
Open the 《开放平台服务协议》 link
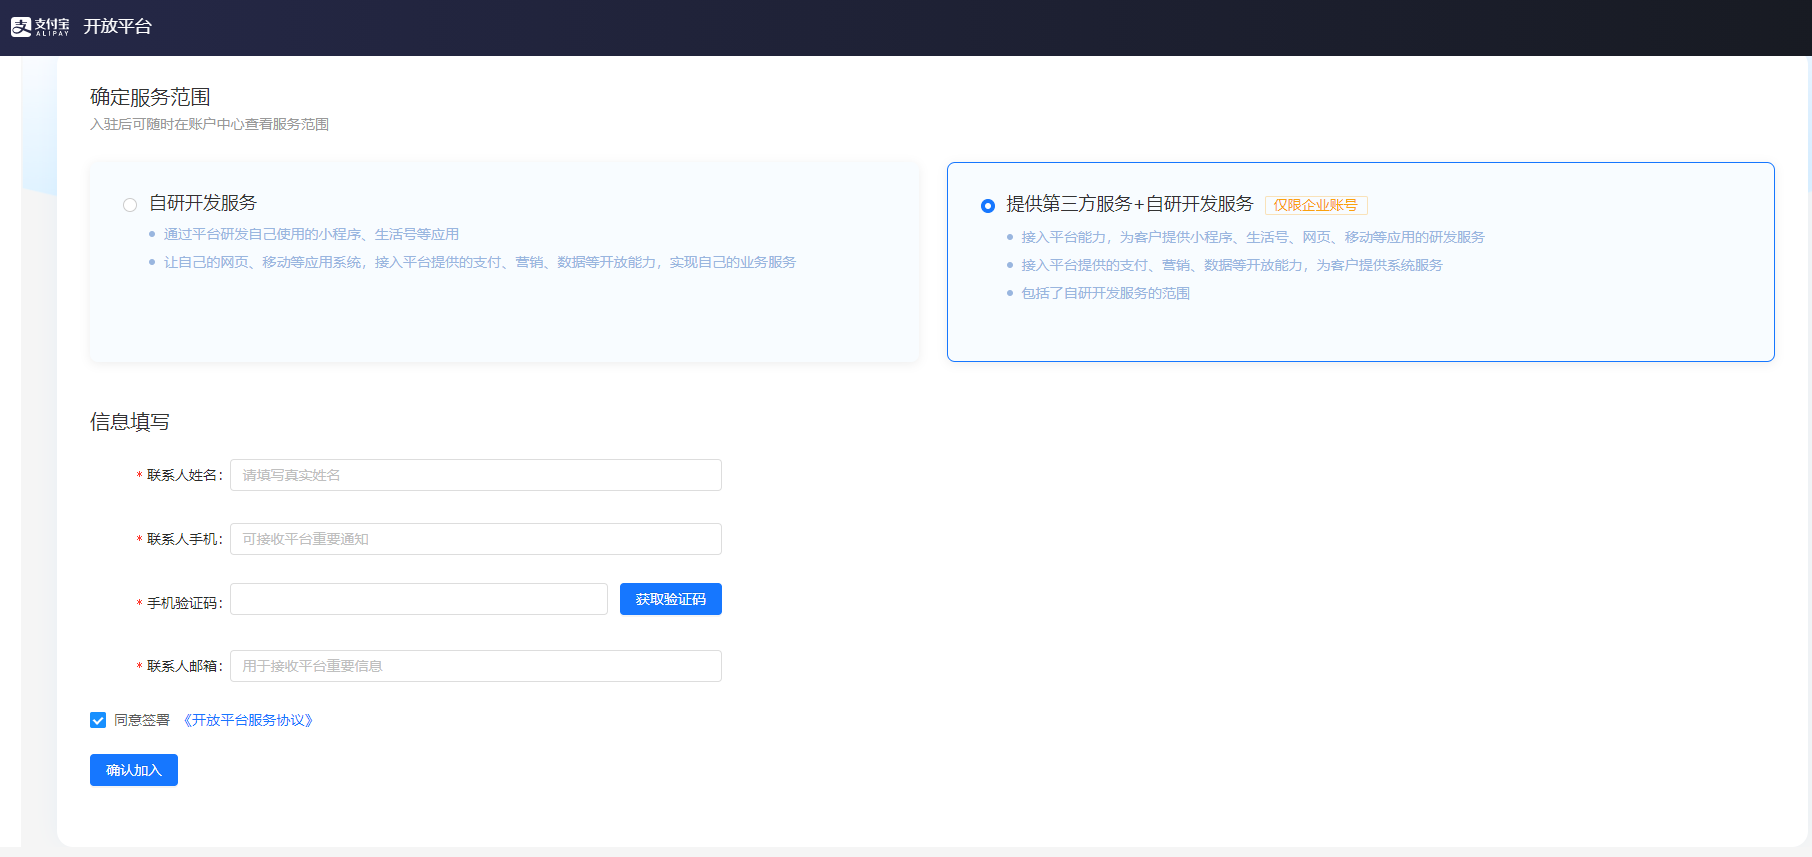(x=248, y=720)
